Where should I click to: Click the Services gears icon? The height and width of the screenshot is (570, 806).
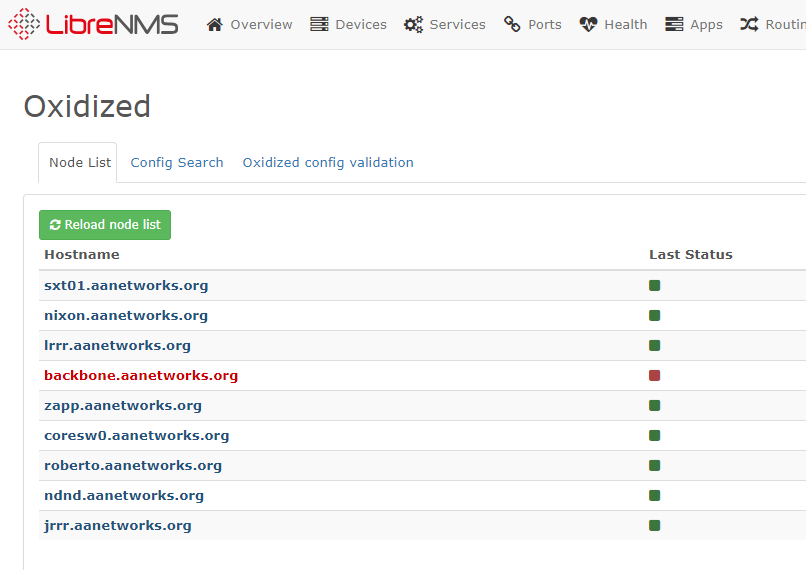click(x=413, y=24)
